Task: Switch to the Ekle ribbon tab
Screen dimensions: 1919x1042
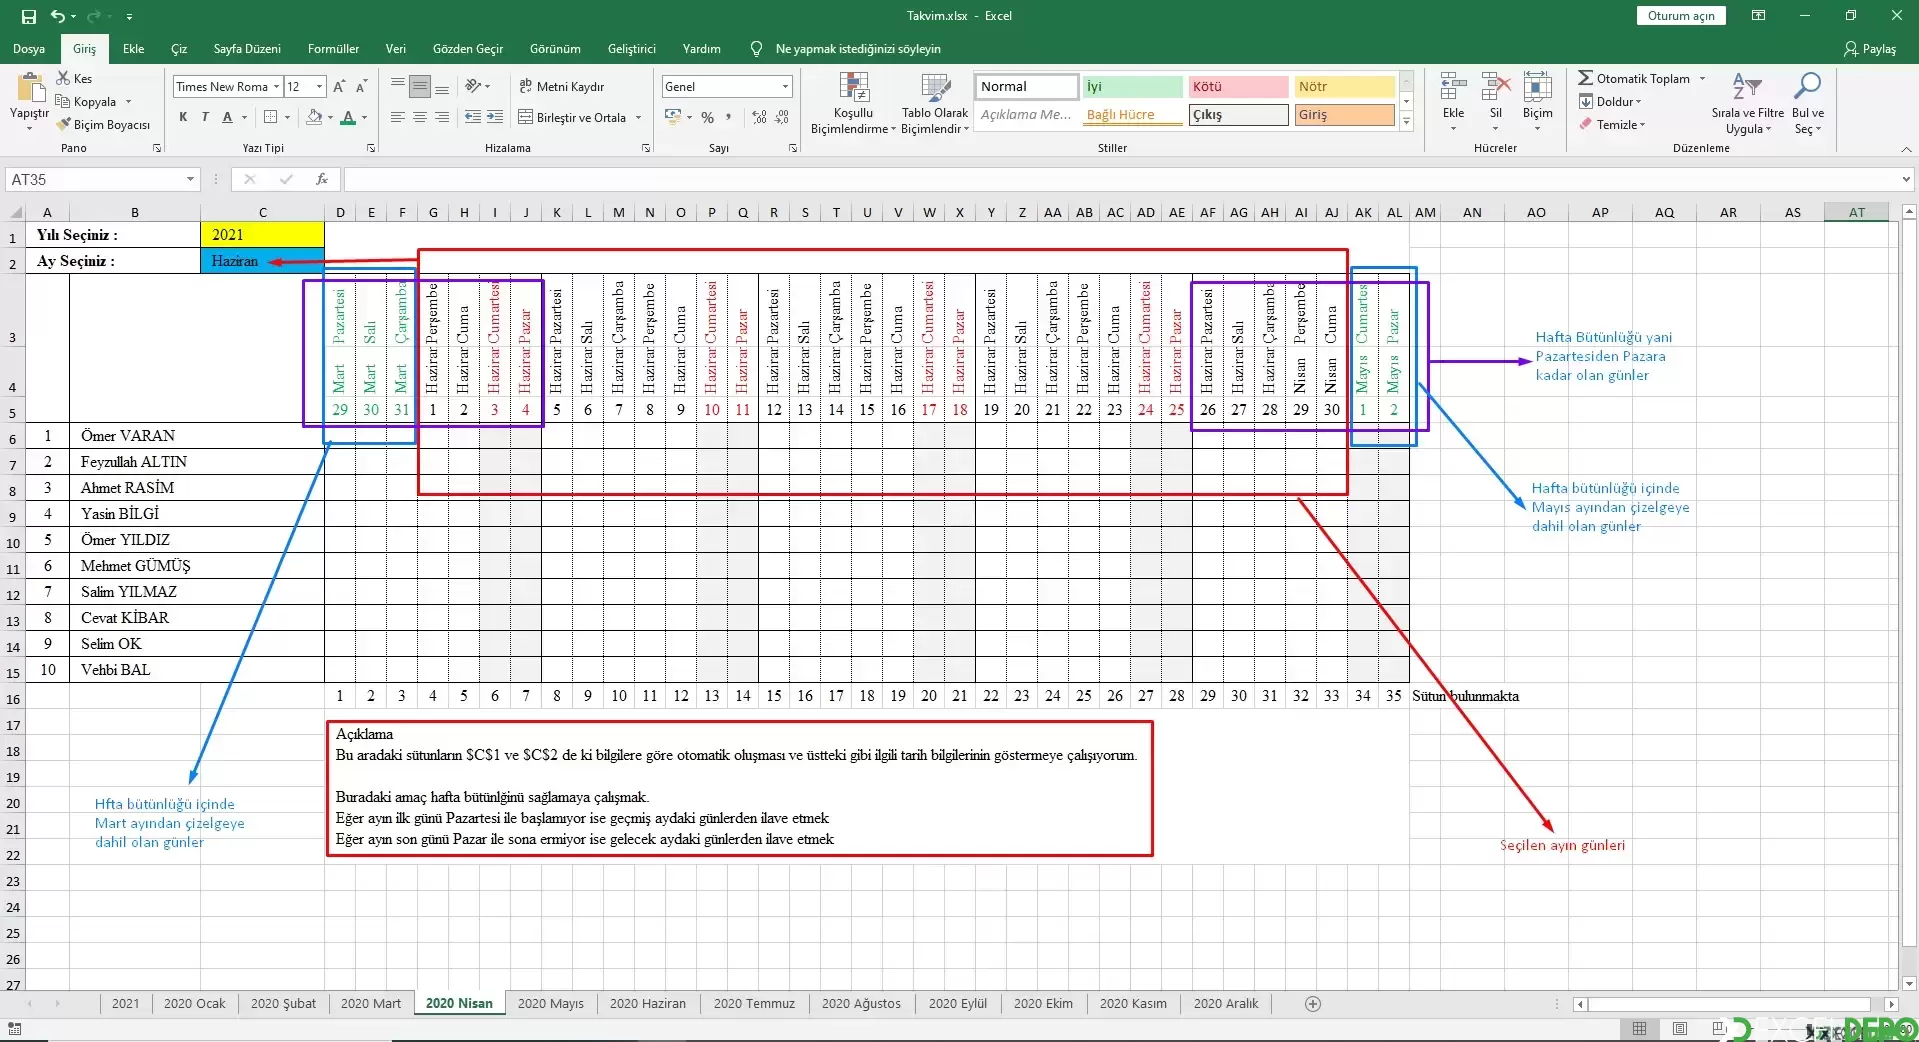Action: [x=134, y=49]
